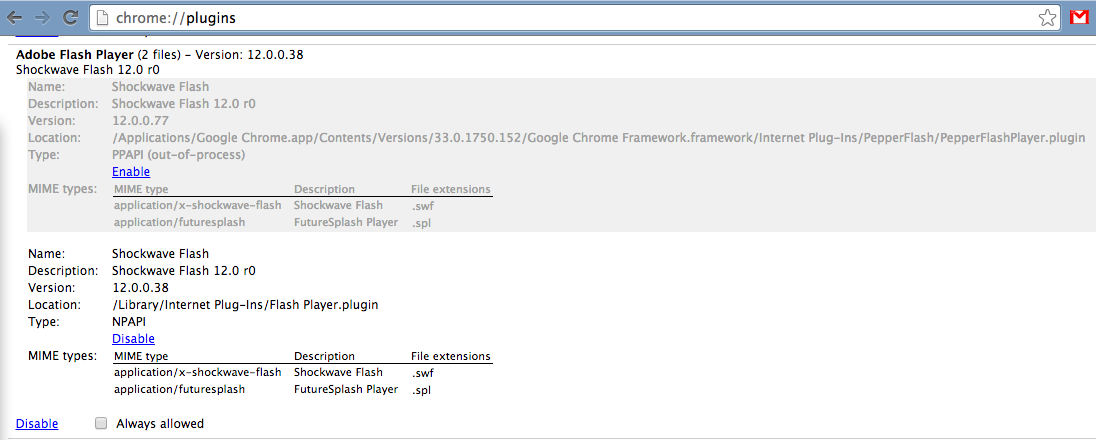
Task: Reload the chrome://plugins page
Action: [70, 18]
